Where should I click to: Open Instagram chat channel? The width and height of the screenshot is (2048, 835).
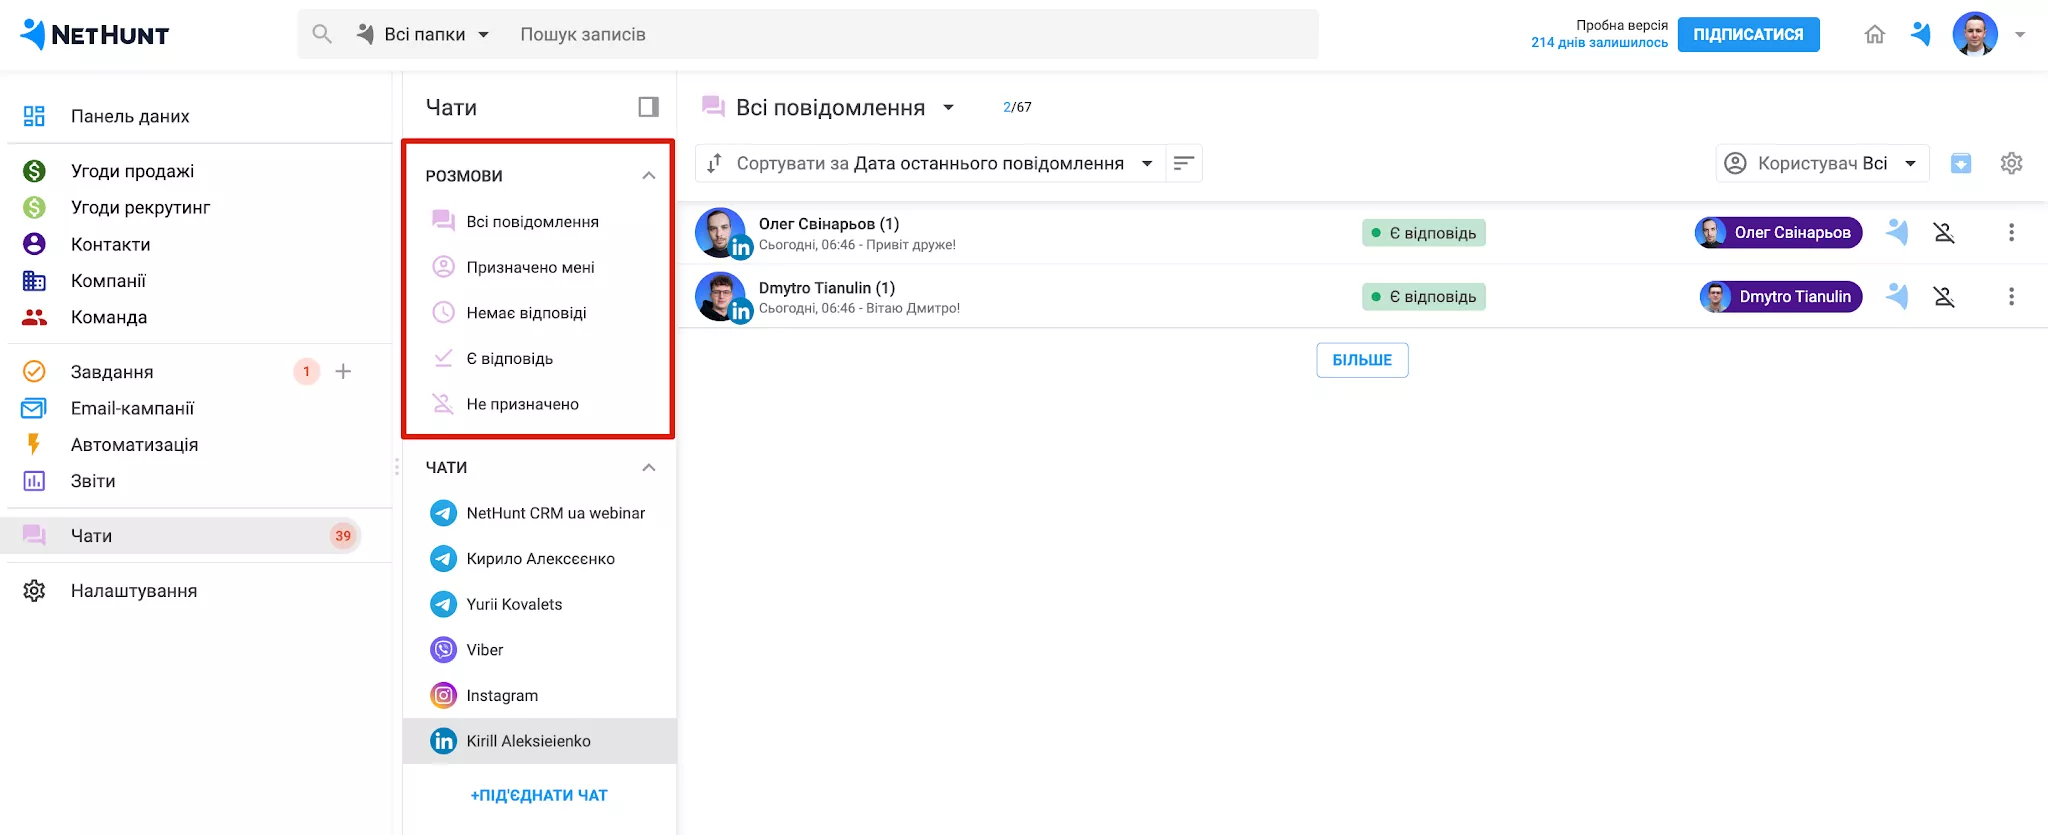pyautogui.click(x=538, y=696)
